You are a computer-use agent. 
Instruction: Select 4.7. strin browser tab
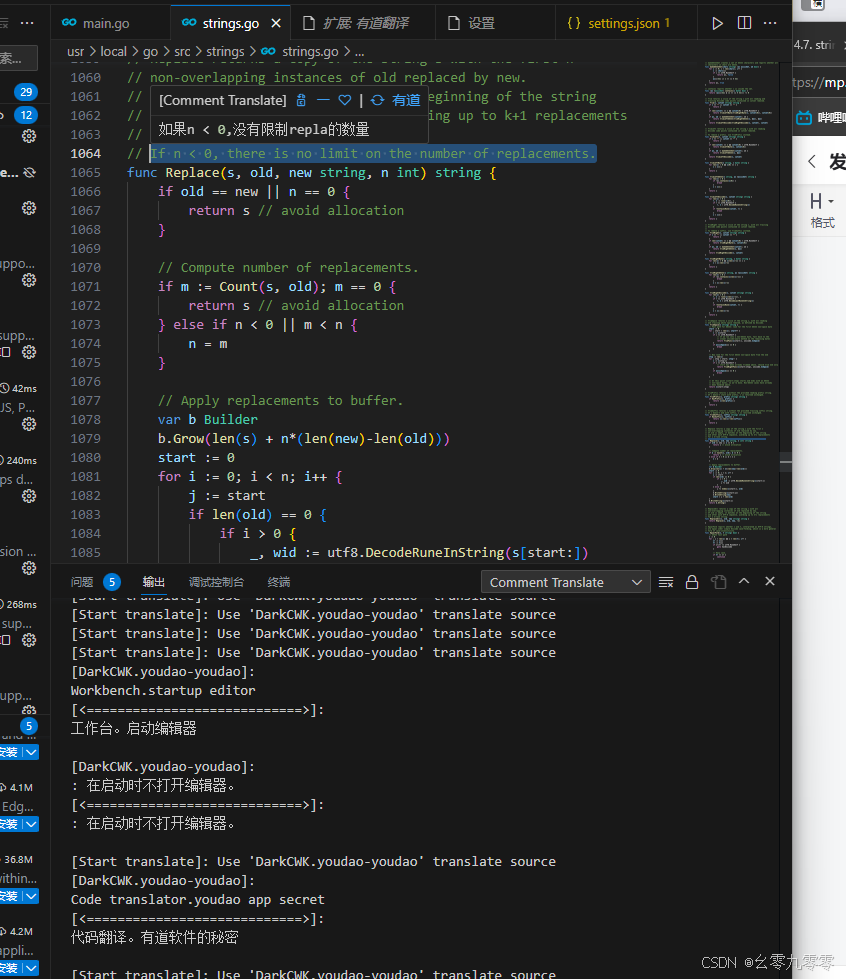[x=819, y=45]
